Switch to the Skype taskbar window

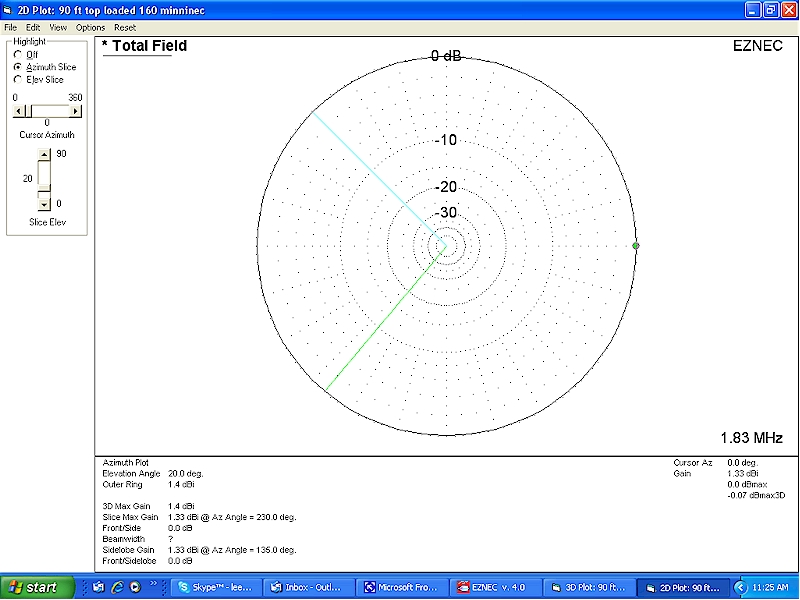(x=219, y=587)
